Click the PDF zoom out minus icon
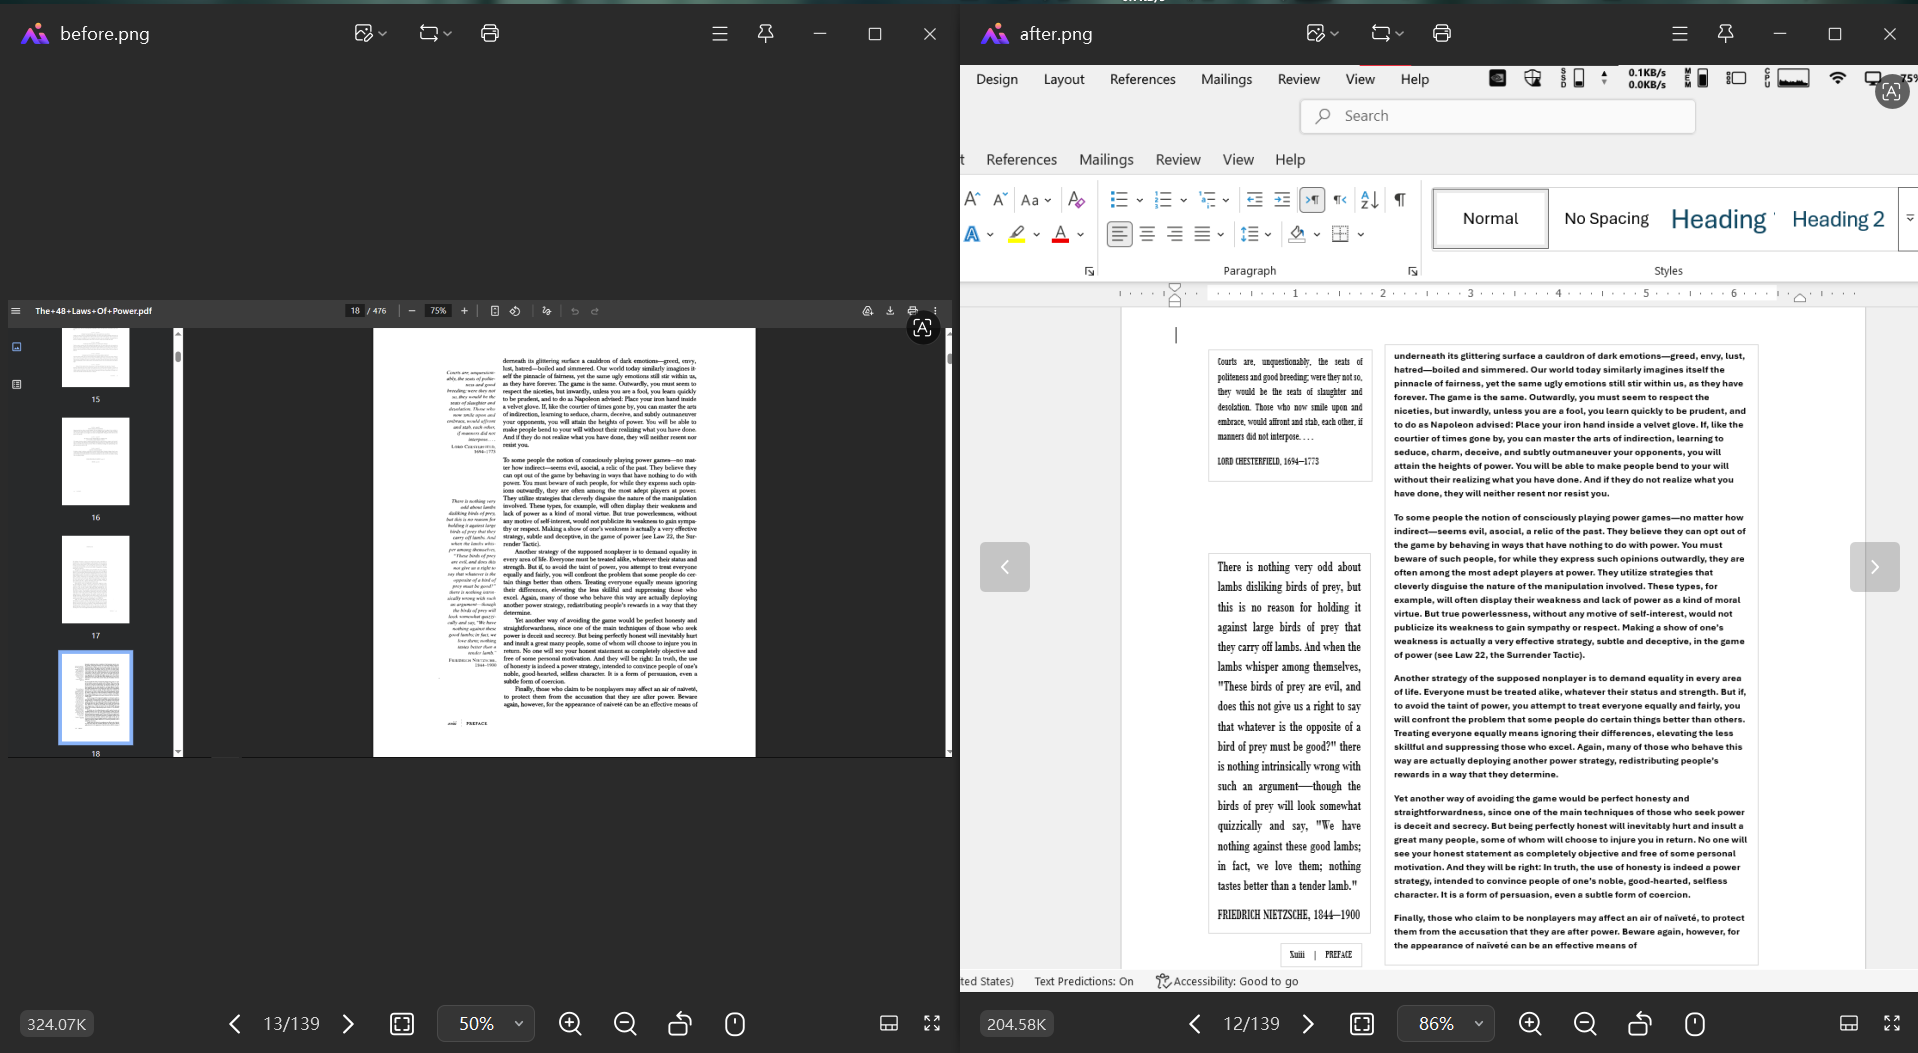1918x1053 pixels. (412, 311)
